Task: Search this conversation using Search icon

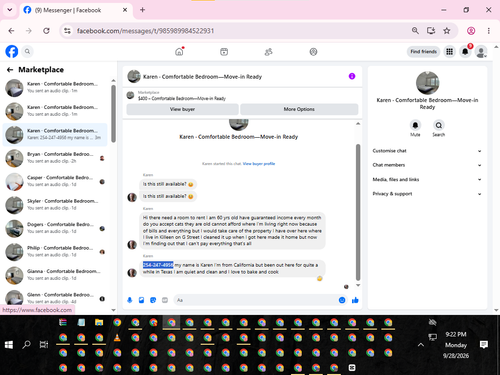Action: point(439,125)
